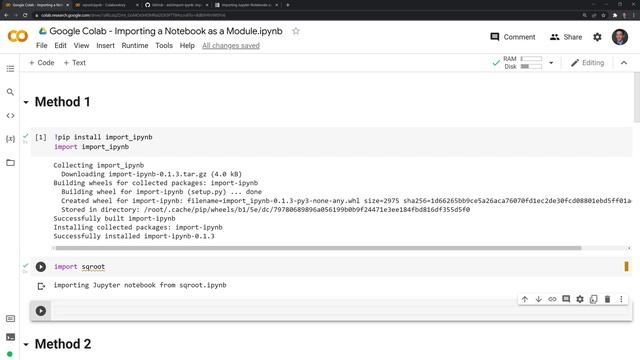The width and height of the screenshot is (640, 360).
Task: Click the Google Drive icon beside notebook title
Action: 43,31
